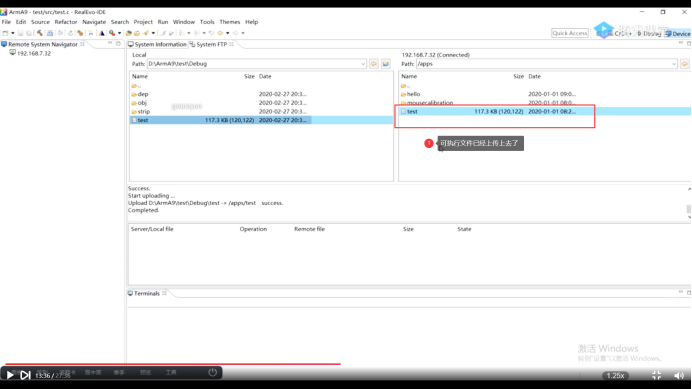
Task: Open the Window menu
Action: [x=184, y=22]
